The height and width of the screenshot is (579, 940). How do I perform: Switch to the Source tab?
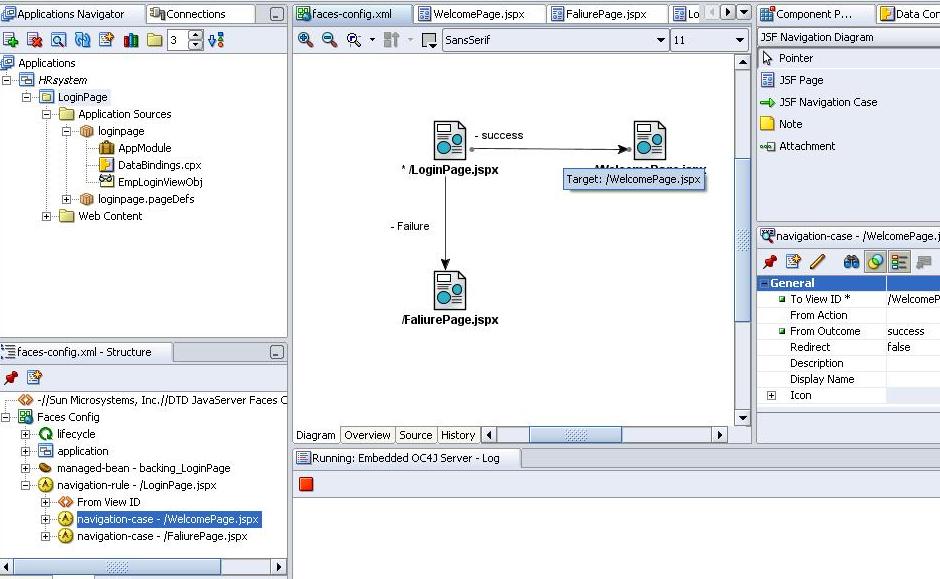[x=415, y=435]
